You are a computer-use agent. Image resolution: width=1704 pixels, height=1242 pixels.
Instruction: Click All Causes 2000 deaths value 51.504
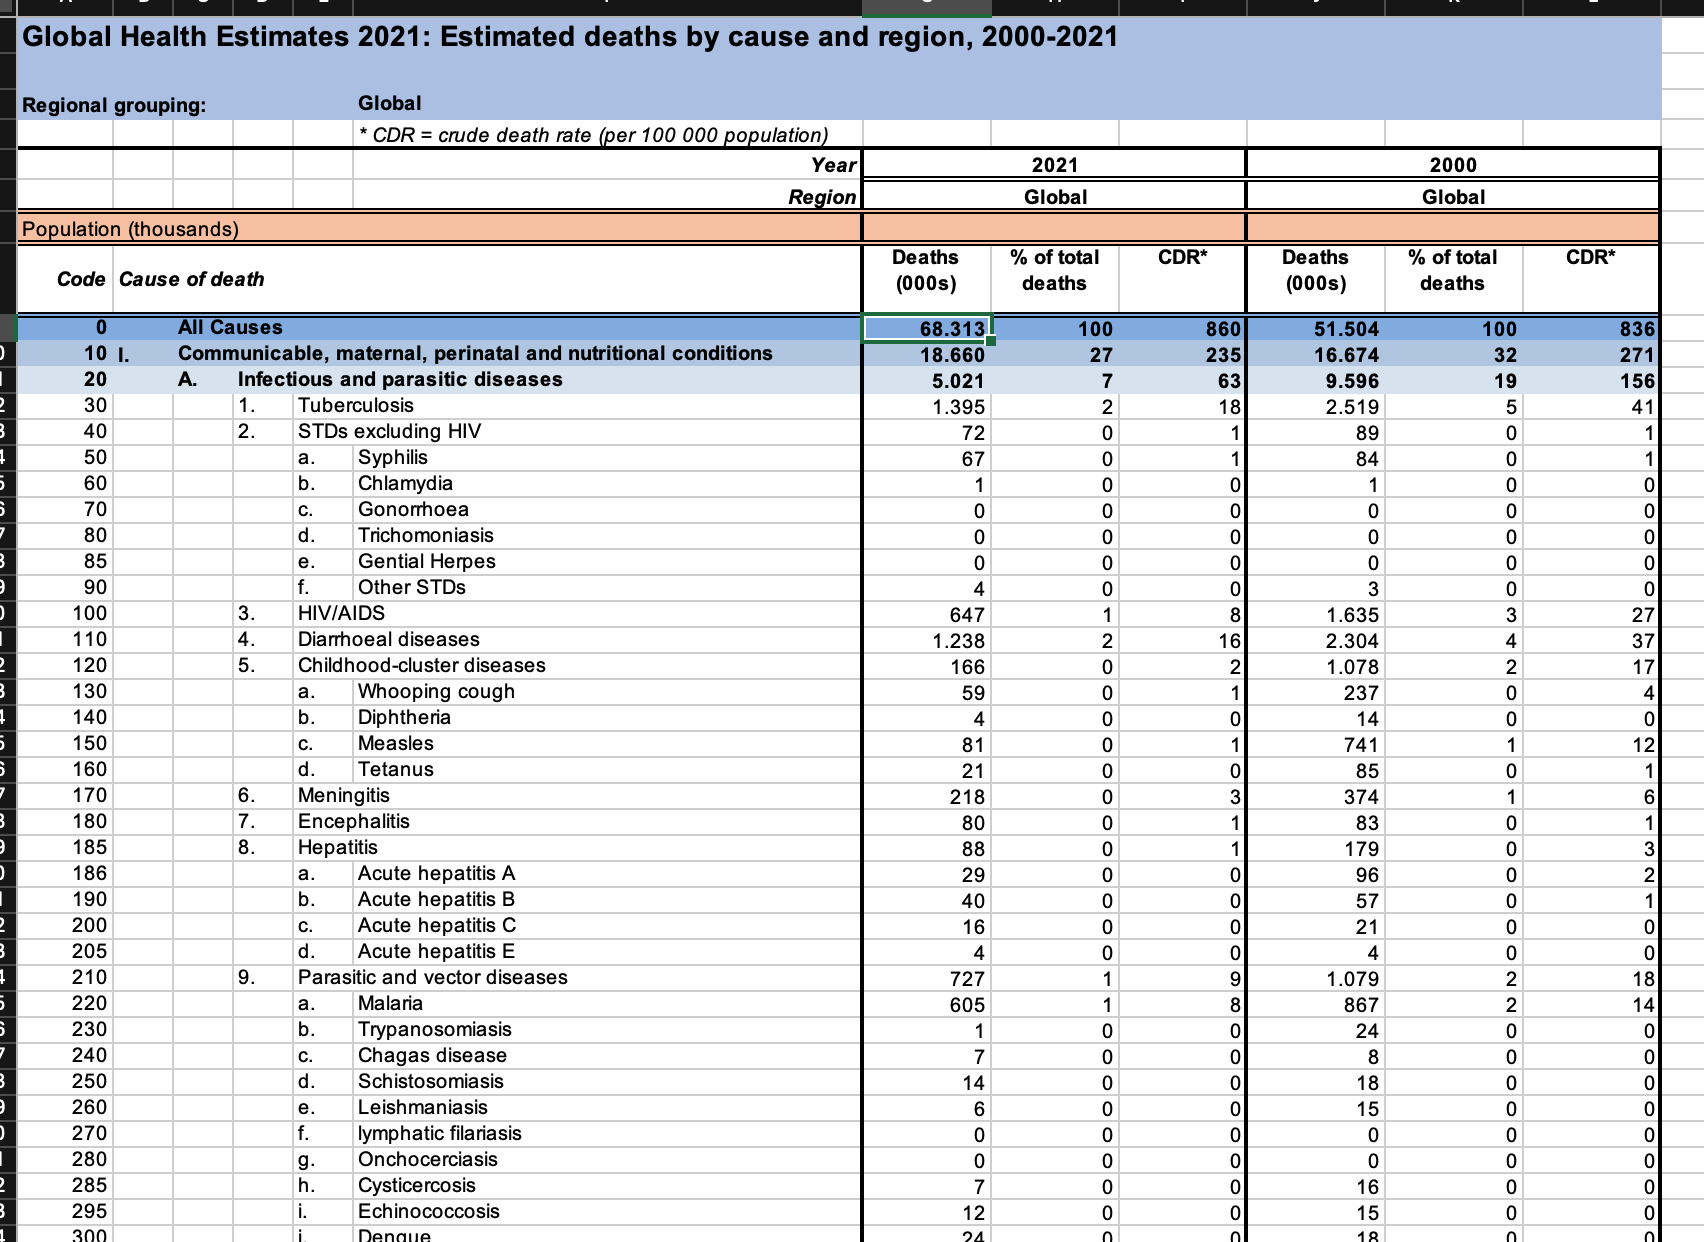pos(1346,329)
